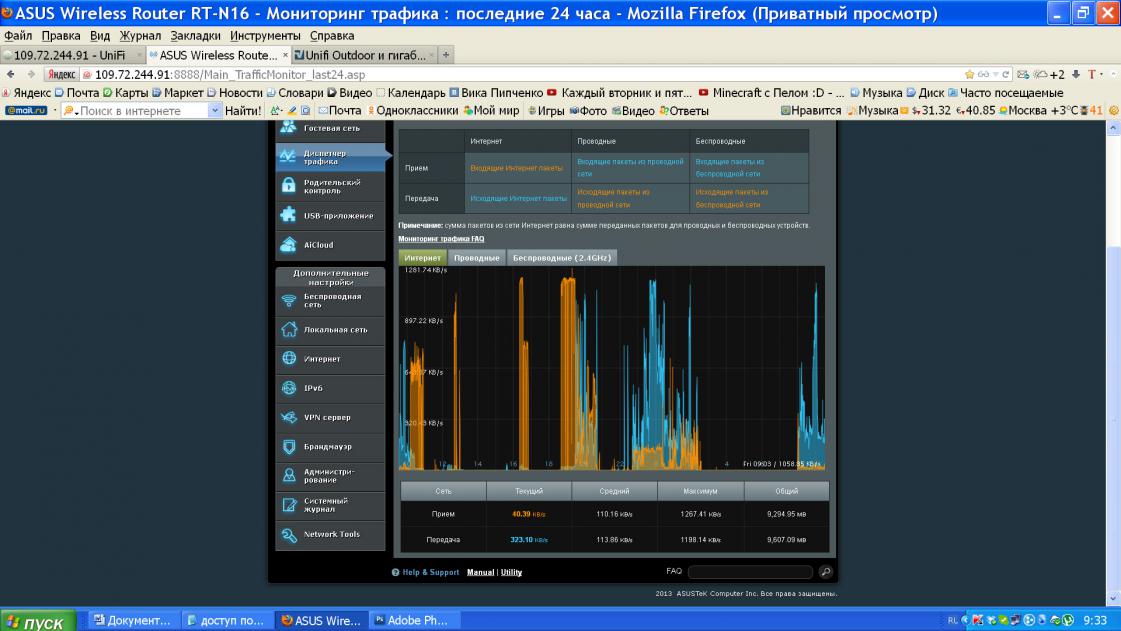Viewport: 1121px width, 631px height.
Task: Open Adobe Photoshop from the taskbar
Action: coord(410,621)
